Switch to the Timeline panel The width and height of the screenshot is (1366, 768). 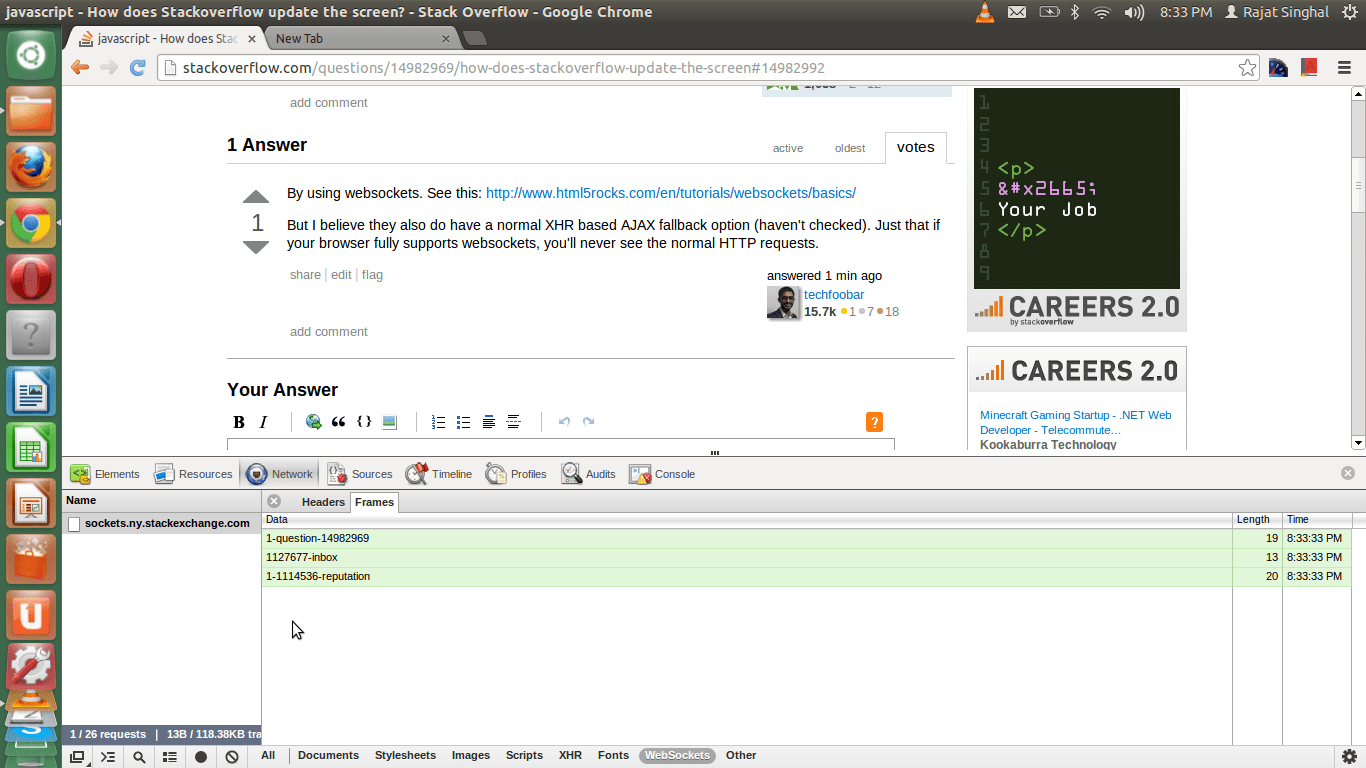(439, 474)
